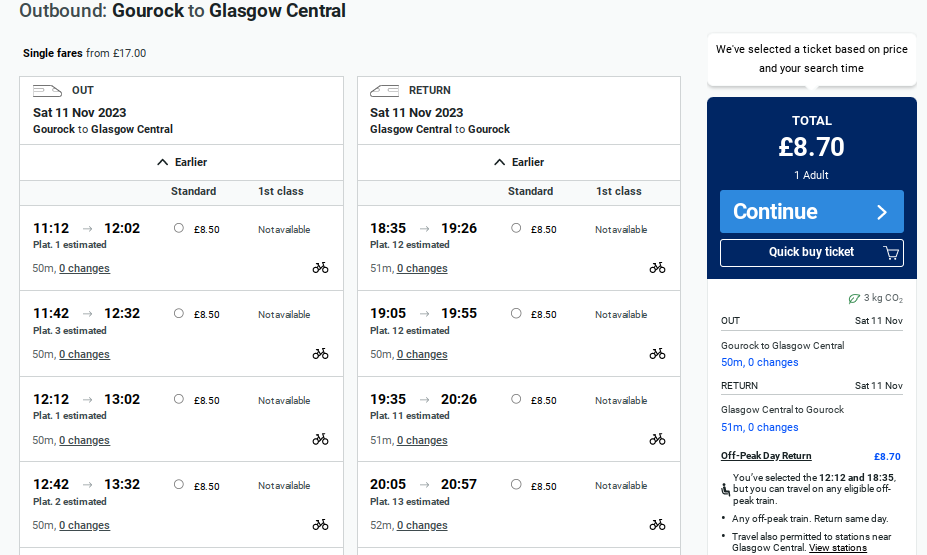Click the outbound train icon next to OUT
Image resolution: width=927 pixels, height=555 pixels.
coord(48,91)
